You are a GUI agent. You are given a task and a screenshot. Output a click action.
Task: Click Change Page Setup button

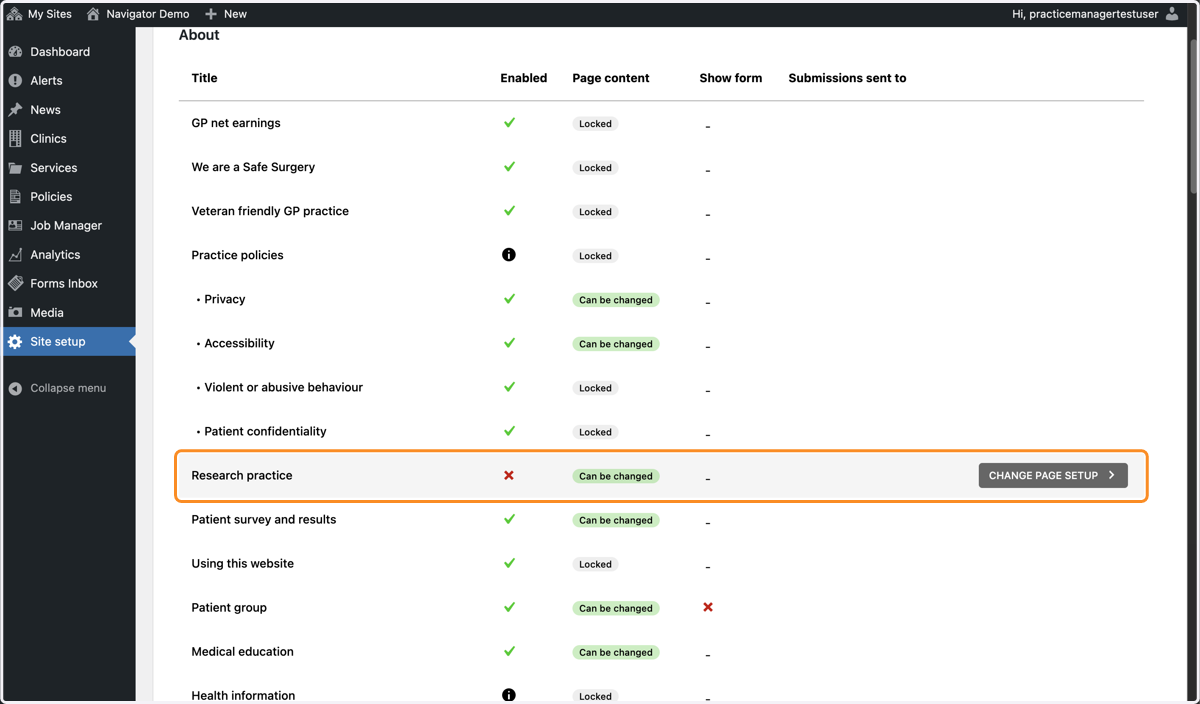pyautogui.click(x=1053, y=475)
